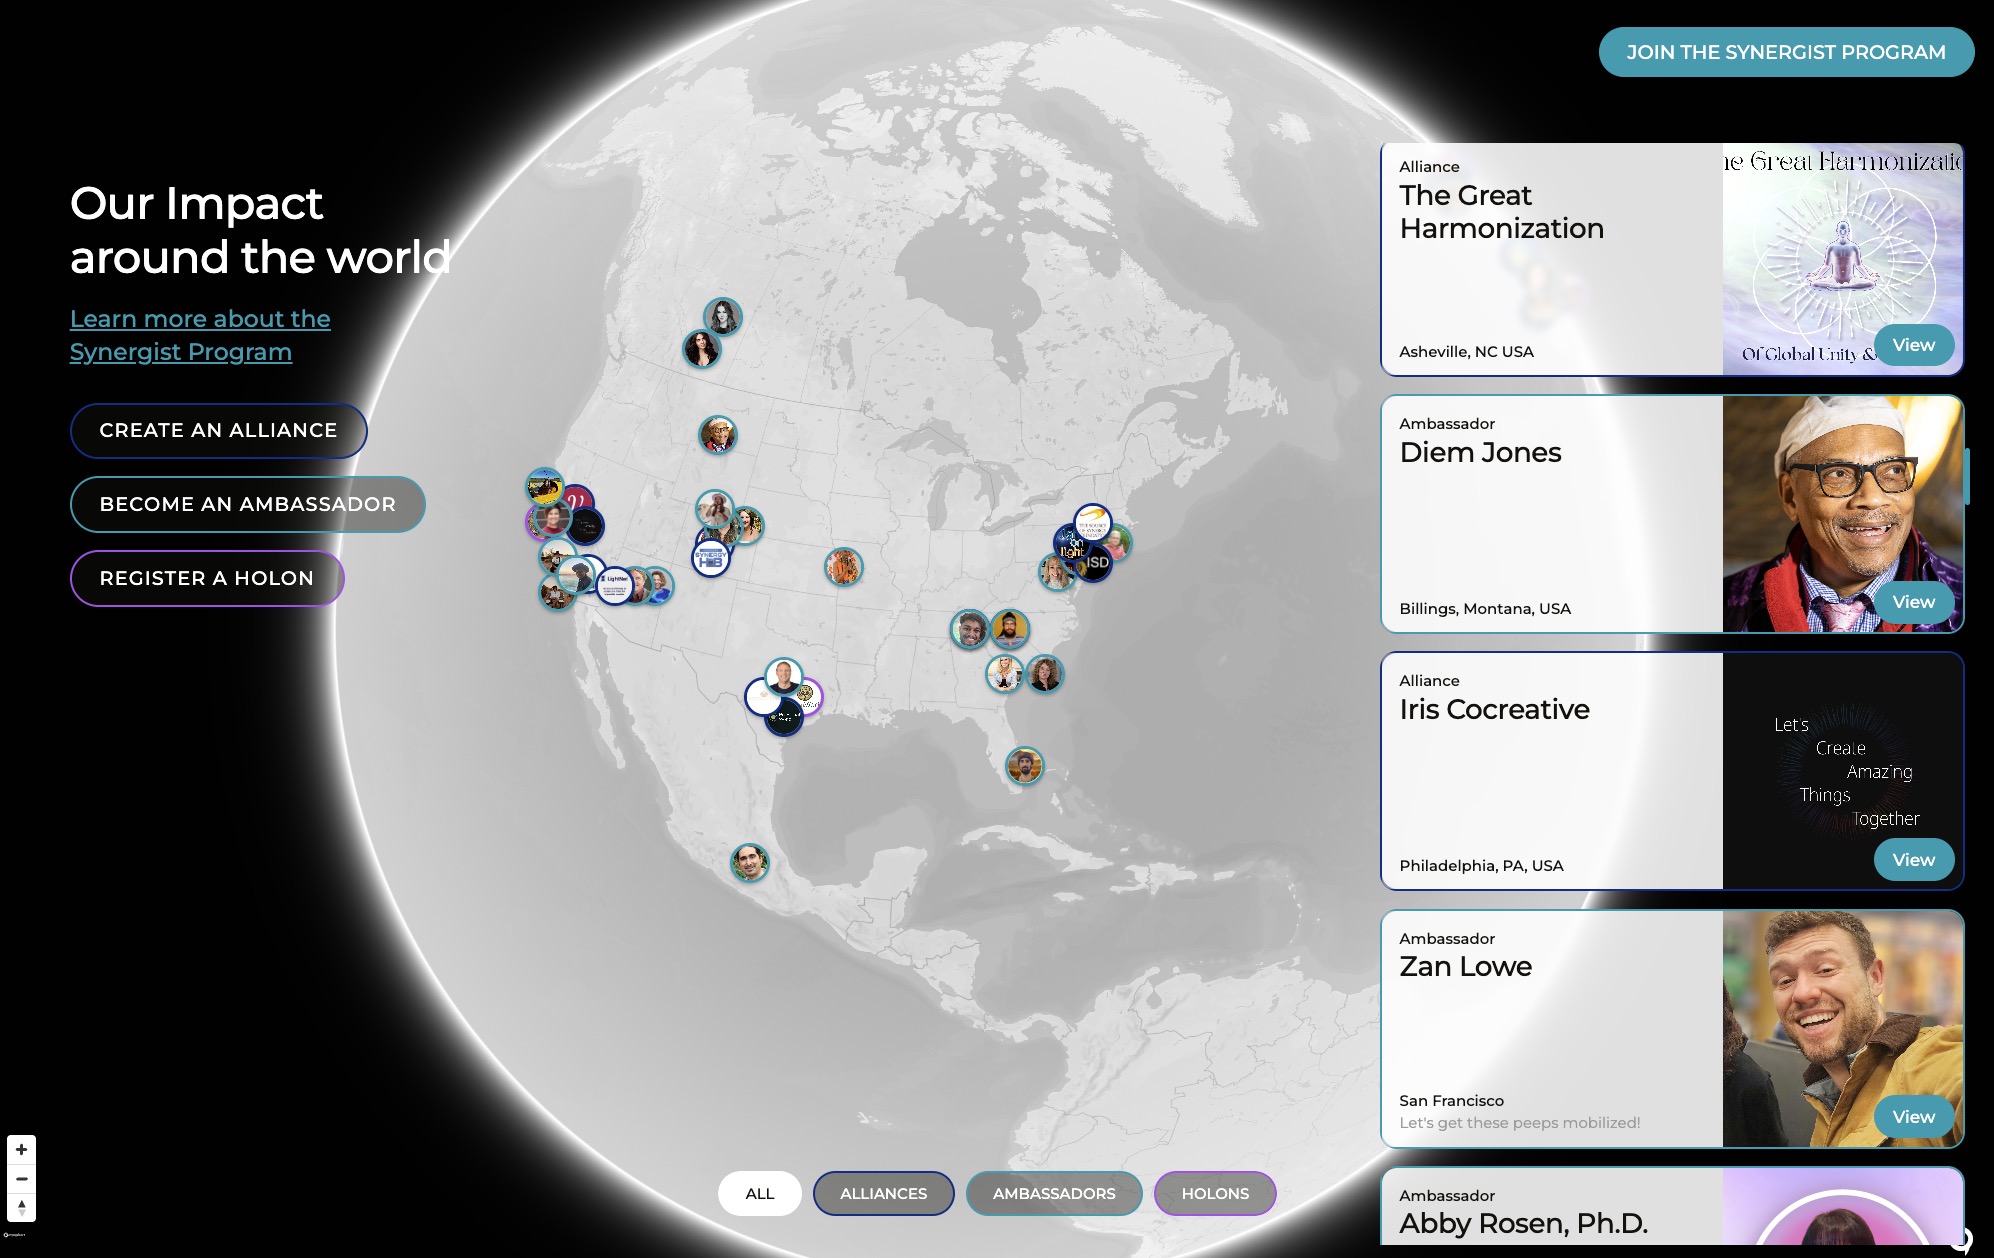Click the ISD logo map marker

click(x=1097, y=563)
